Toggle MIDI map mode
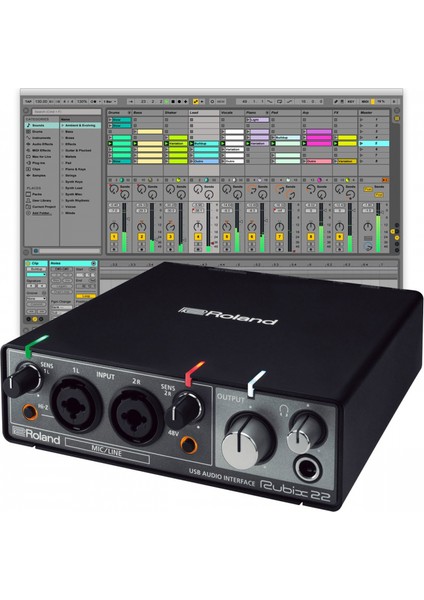The height and width of the screenshot is (600, 424). [365, 102]
